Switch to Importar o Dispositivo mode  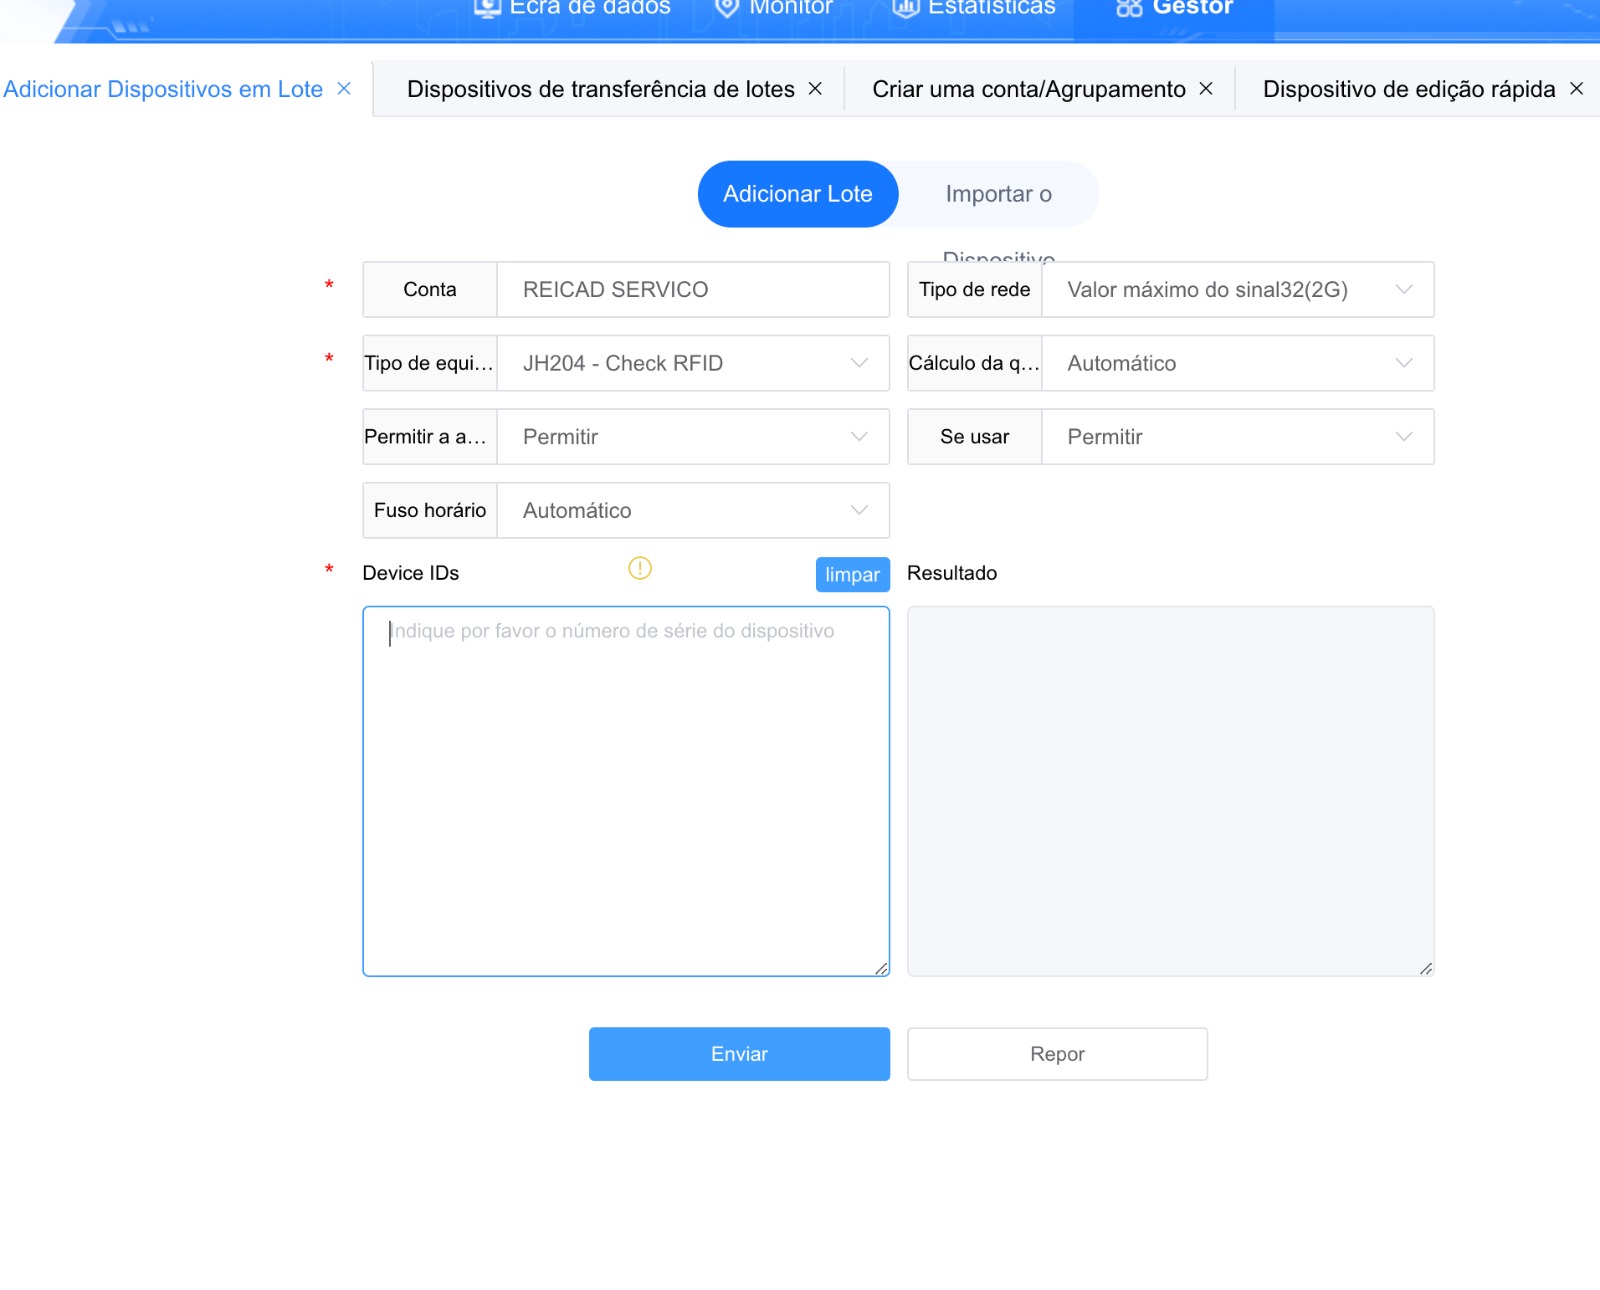point(998,194)
